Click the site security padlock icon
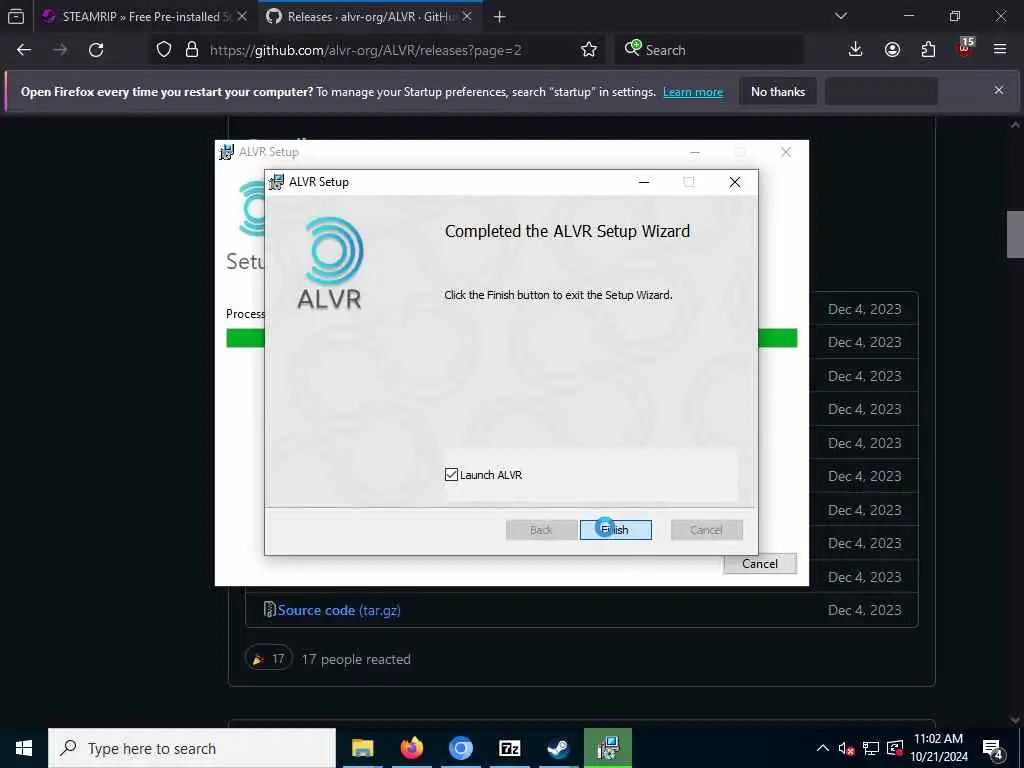1024x768 pixels. pos(191,50)
